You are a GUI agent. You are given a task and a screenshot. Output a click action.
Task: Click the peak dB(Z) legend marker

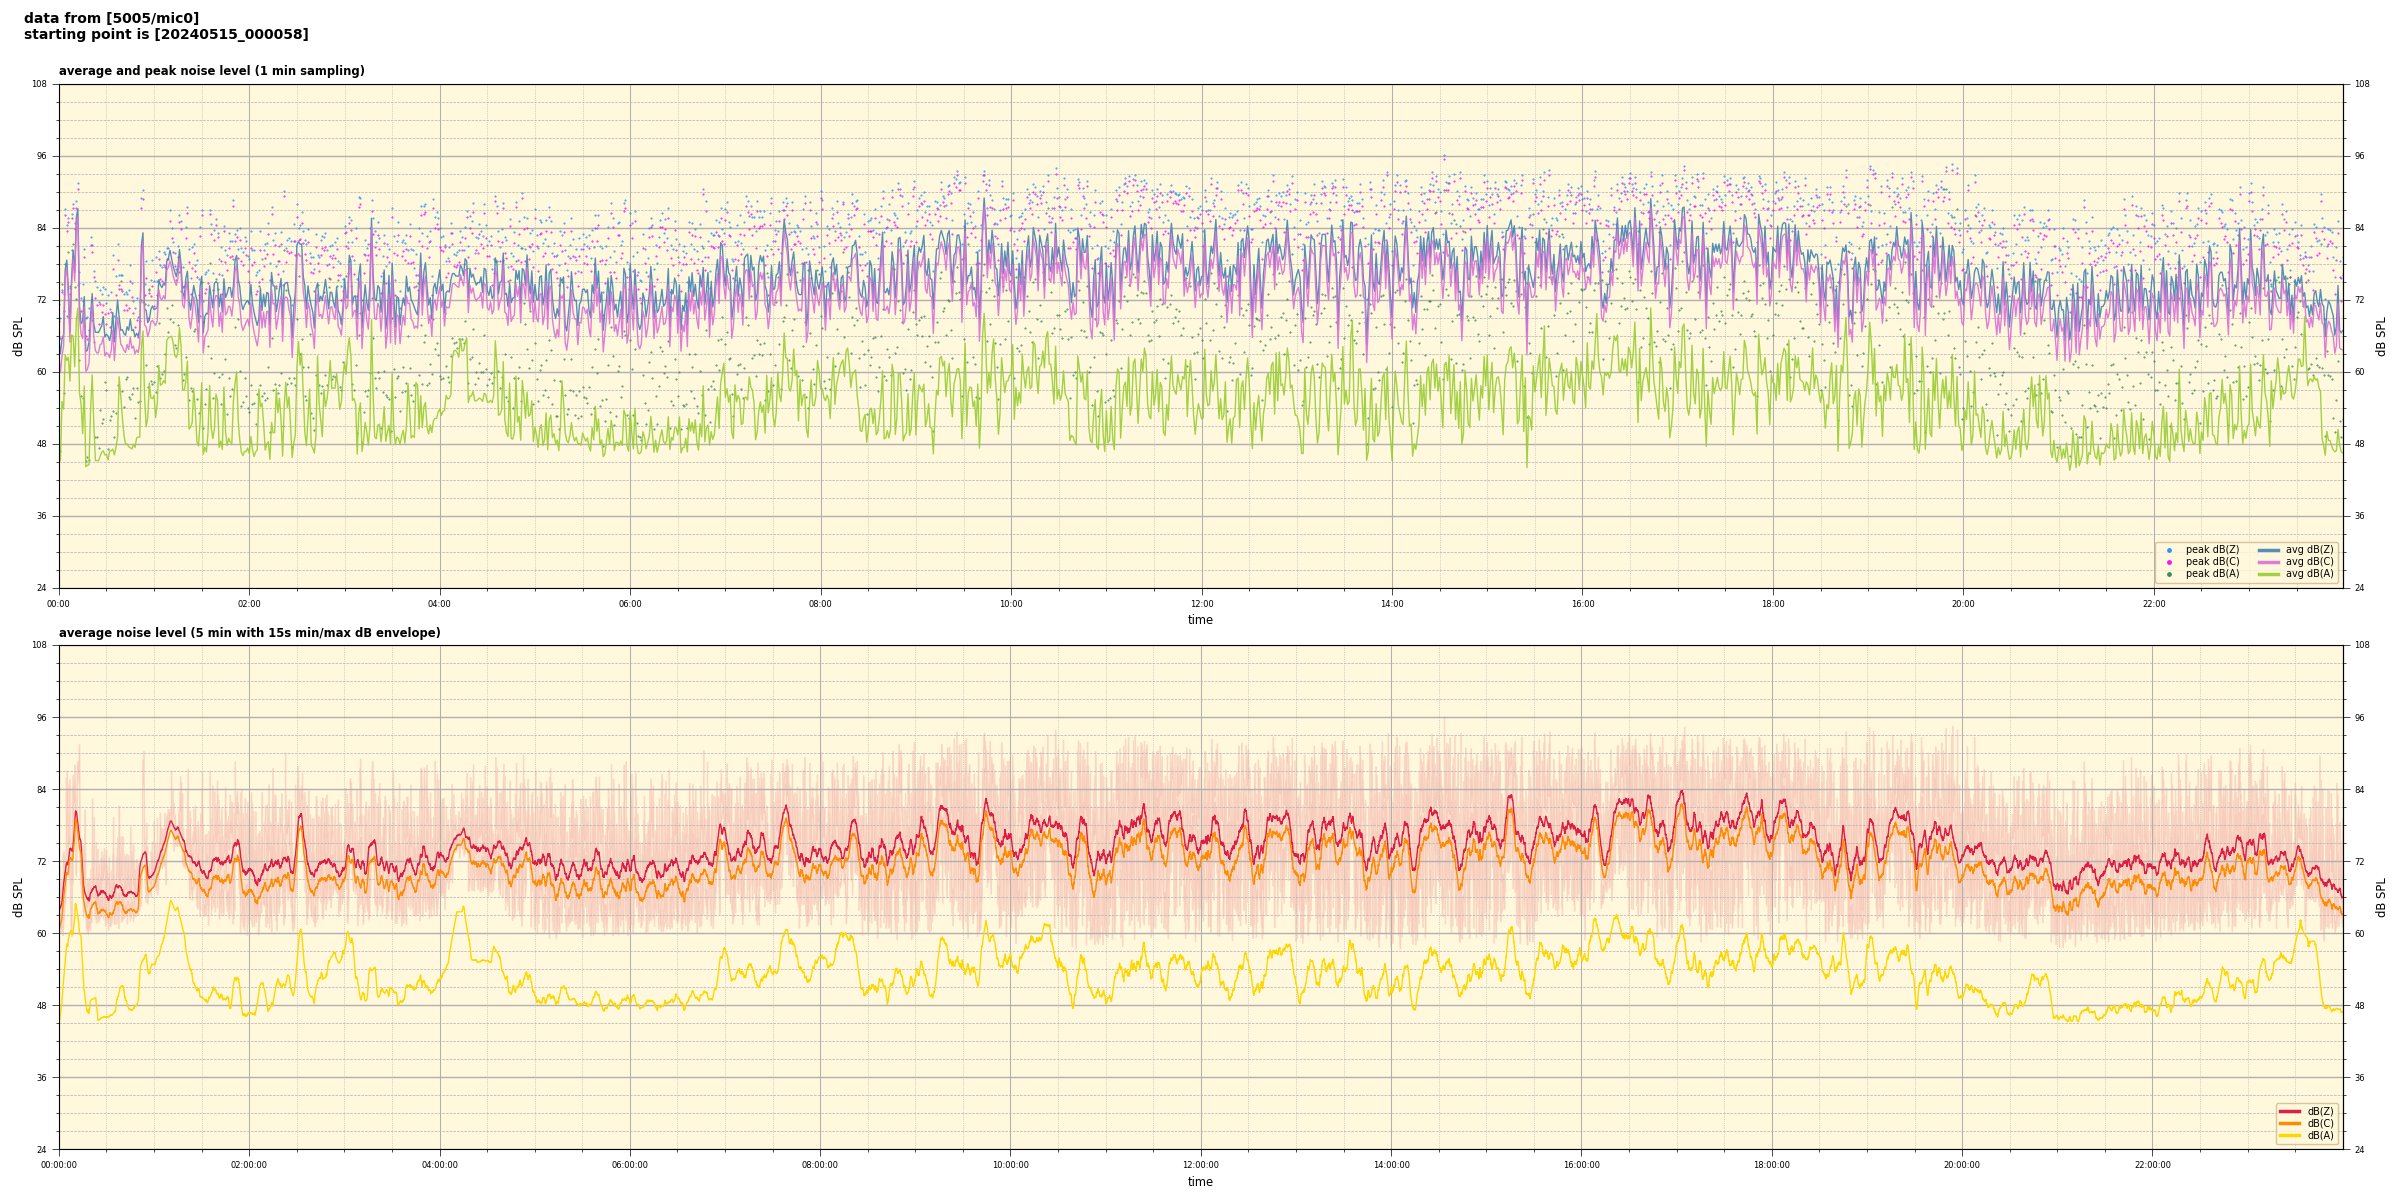click(2169, 550)
